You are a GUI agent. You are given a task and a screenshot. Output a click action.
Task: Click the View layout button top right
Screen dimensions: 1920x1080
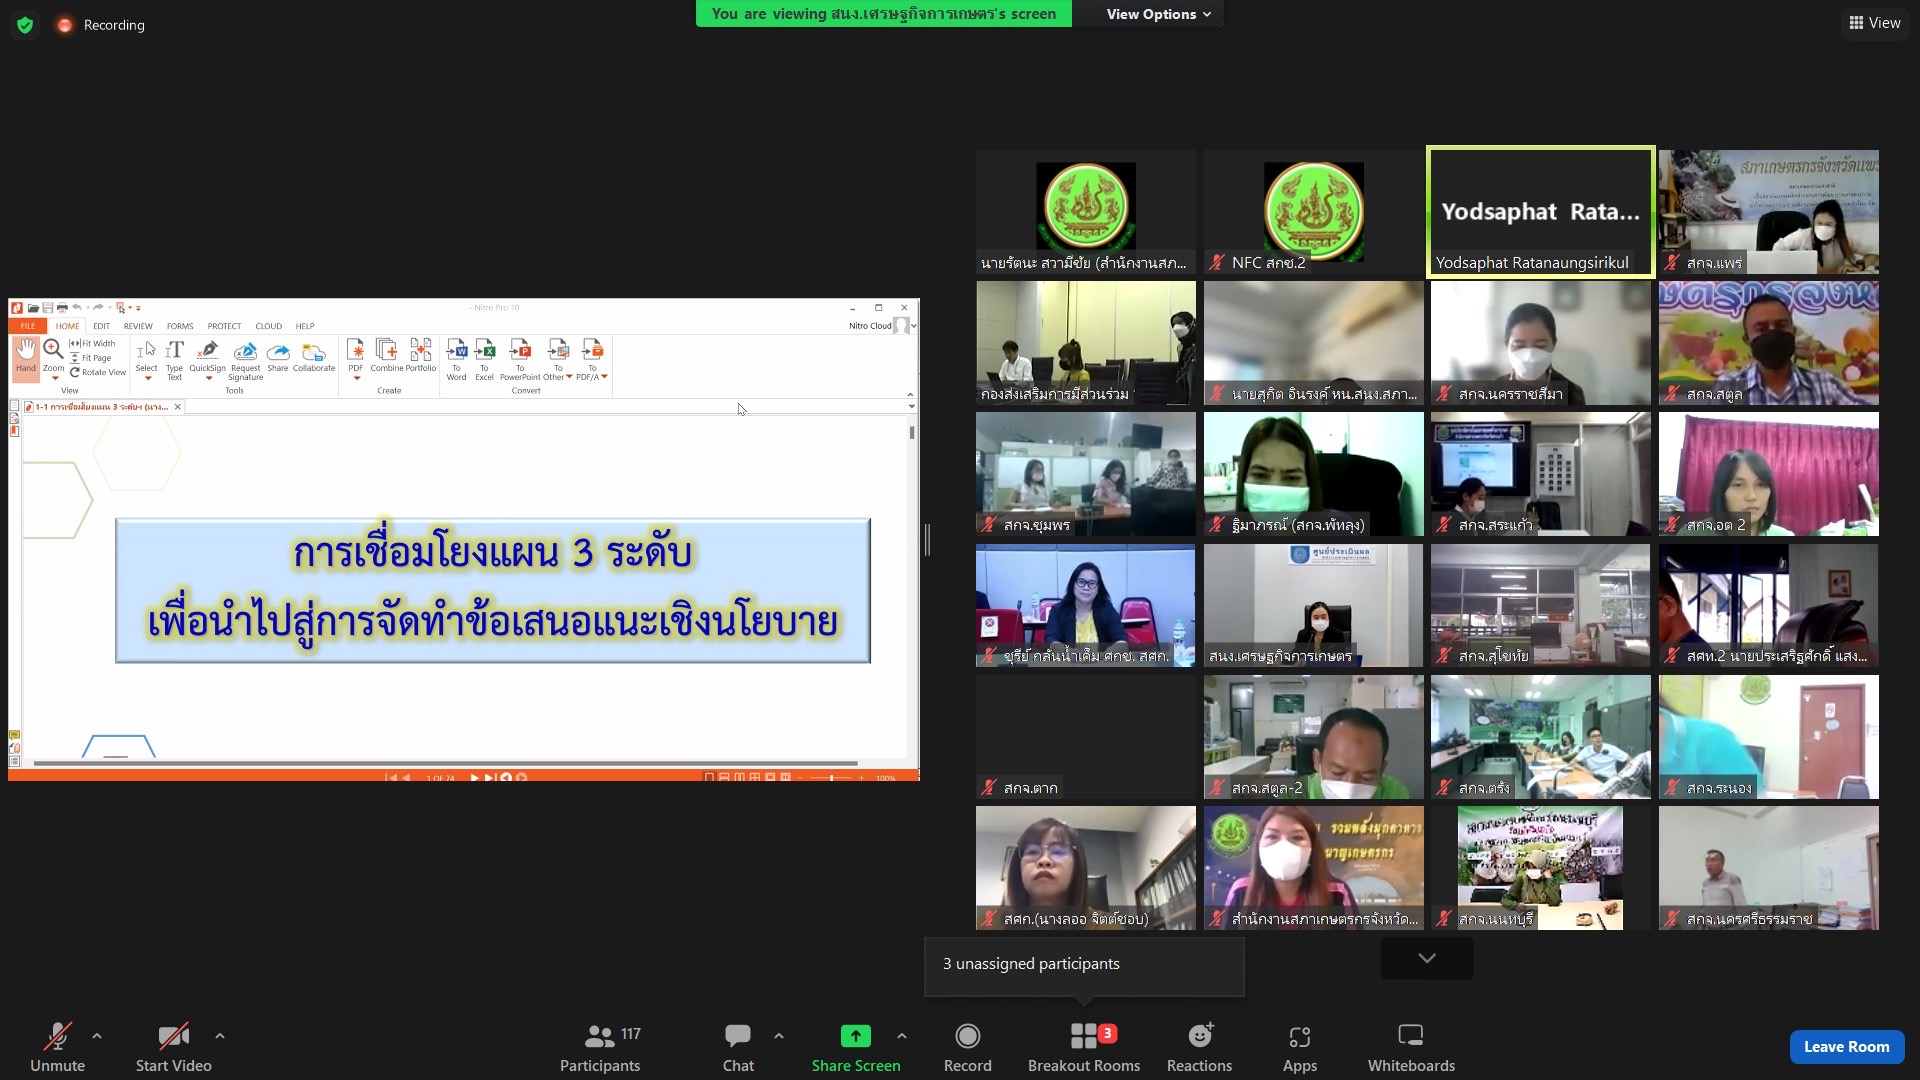coord(1875,23)
